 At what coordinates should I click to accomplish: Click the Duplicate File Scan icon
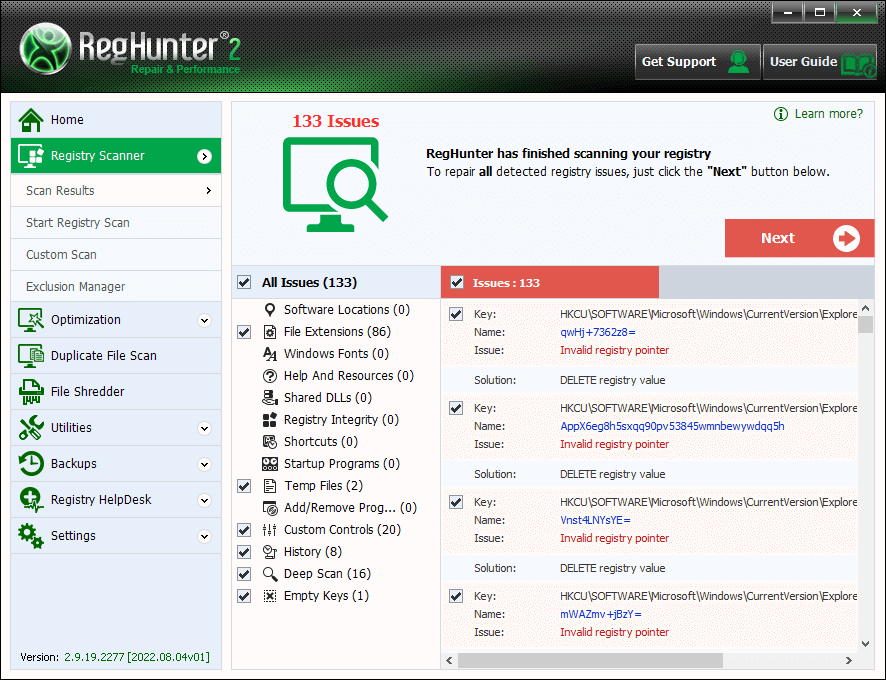tap(32, 356)
